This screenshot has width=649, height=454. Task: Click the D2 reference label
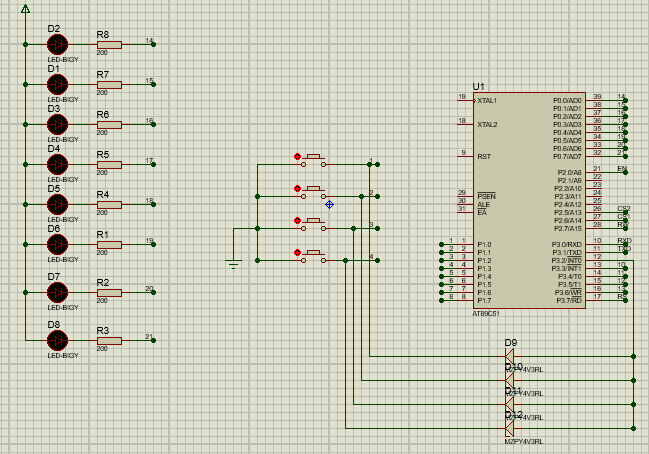click(54, 29)
